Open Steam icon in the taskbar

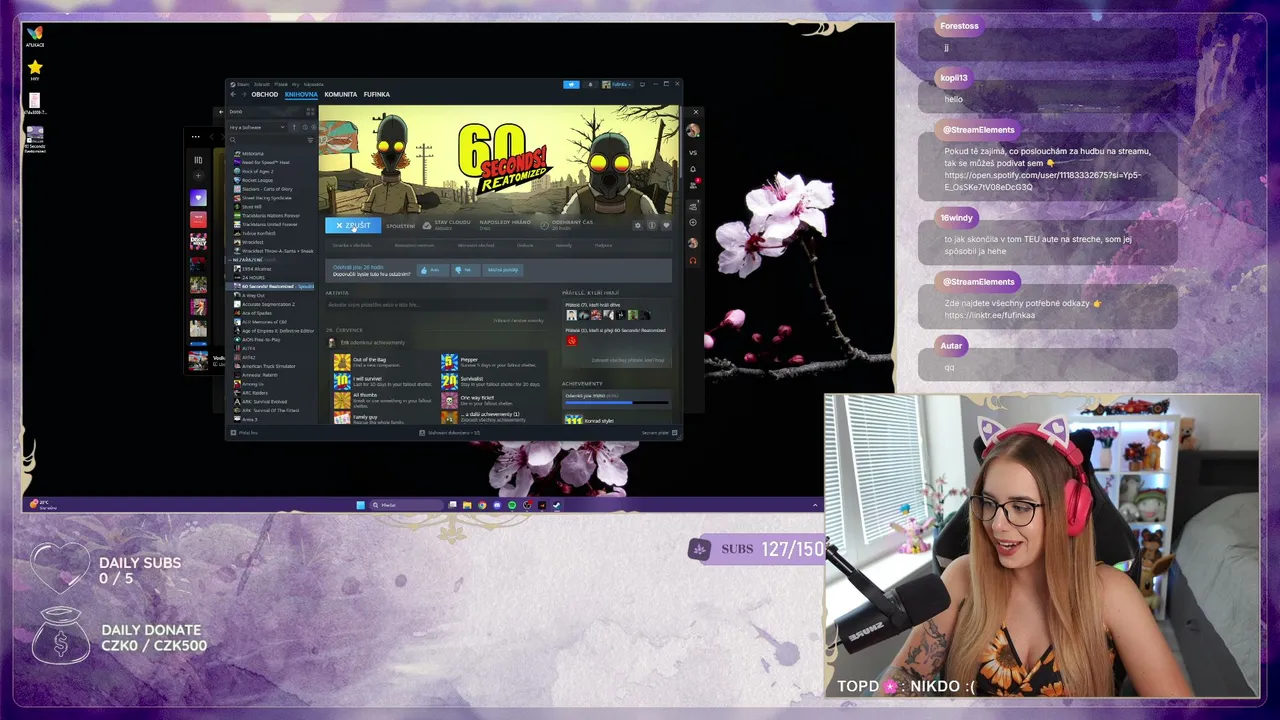coord(557,505)
